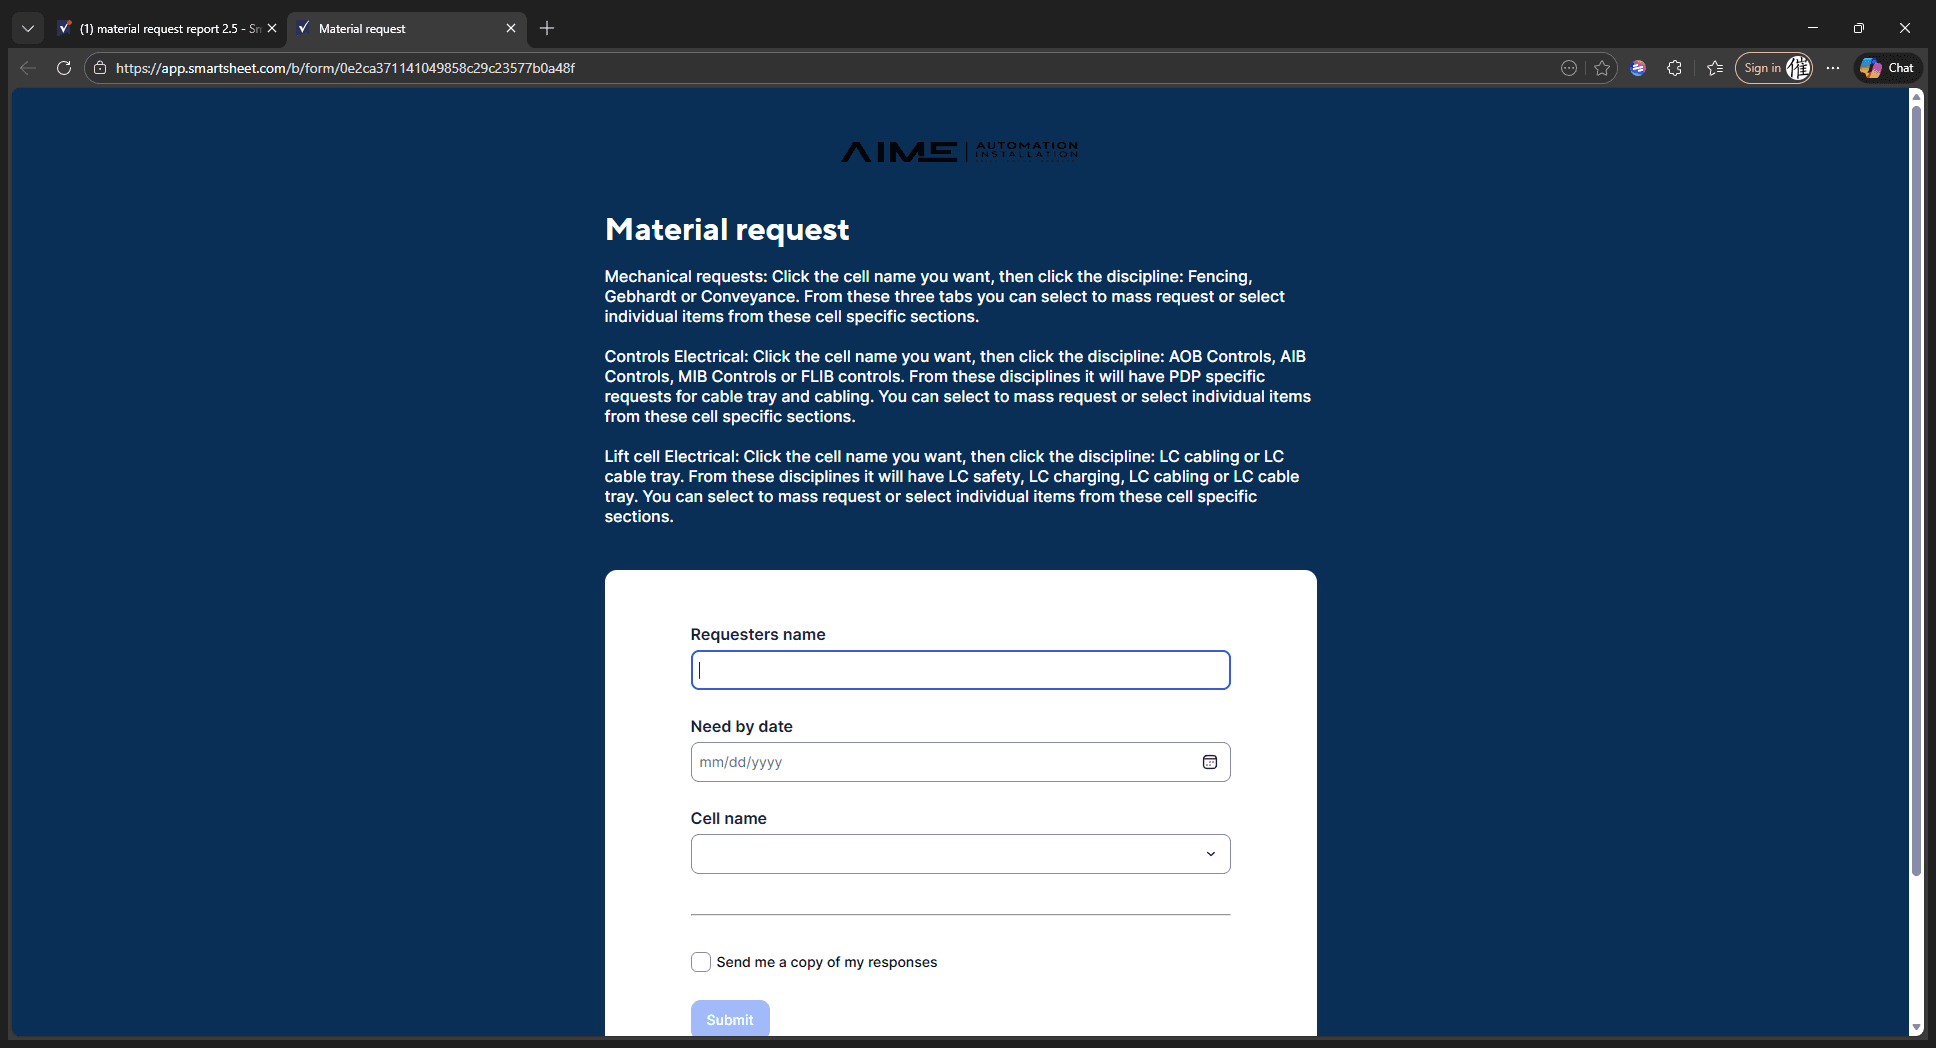Click the face icon in the address bar
This screenshot has height=1048, width=1936.
[1569, 68]
